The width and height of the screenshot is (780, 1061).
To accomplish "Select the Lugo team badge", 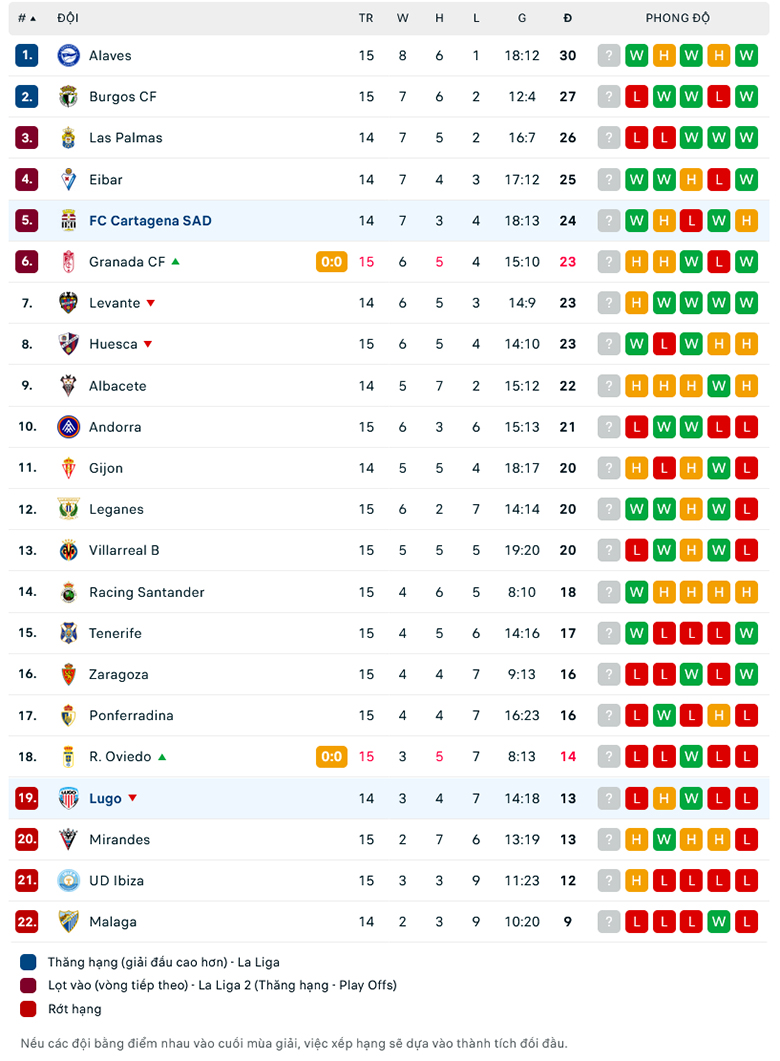I will pyautogui.click(x=68, y=798).
